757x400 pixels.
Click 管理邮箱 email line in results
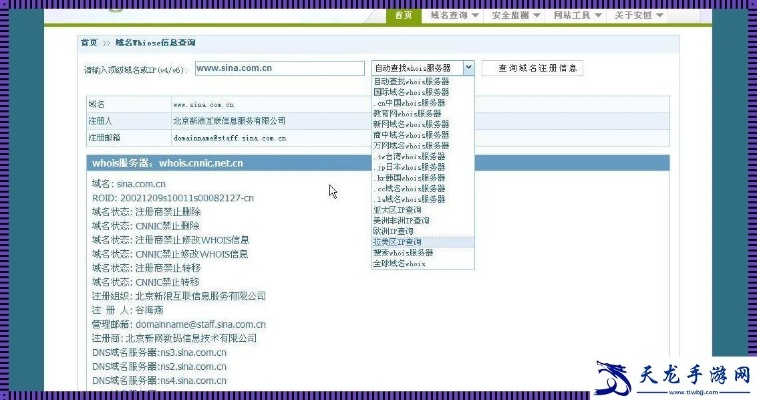pos(179,324)
